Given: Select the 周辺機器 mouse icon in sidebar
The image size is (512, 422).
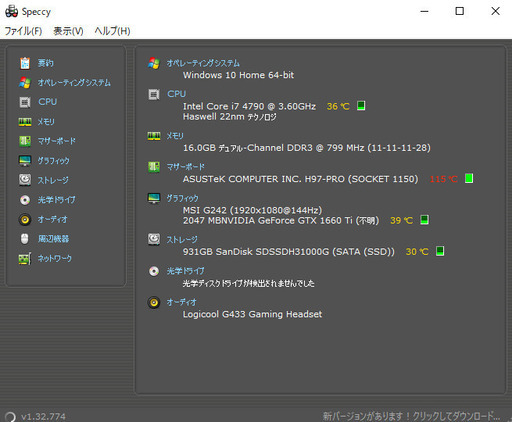Looking at the screenshot, I should 25,239.
